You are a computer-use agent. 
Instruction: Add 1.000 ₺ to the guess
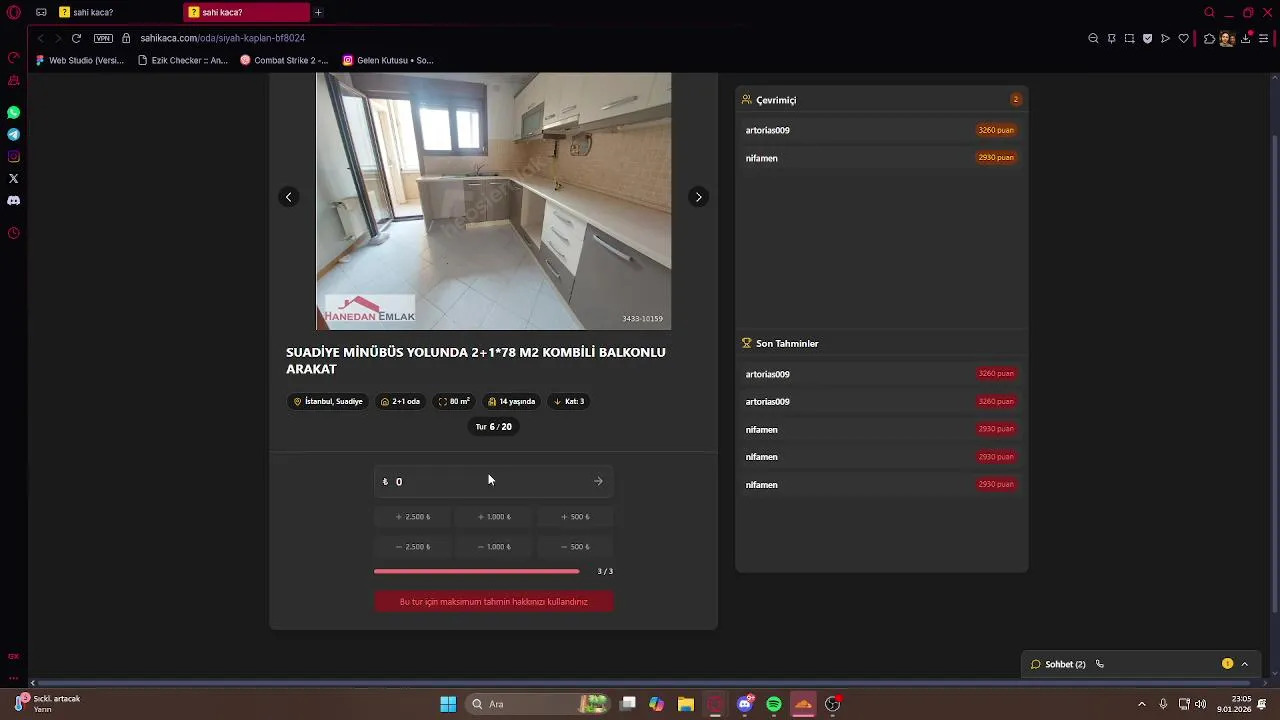point(494,517)
